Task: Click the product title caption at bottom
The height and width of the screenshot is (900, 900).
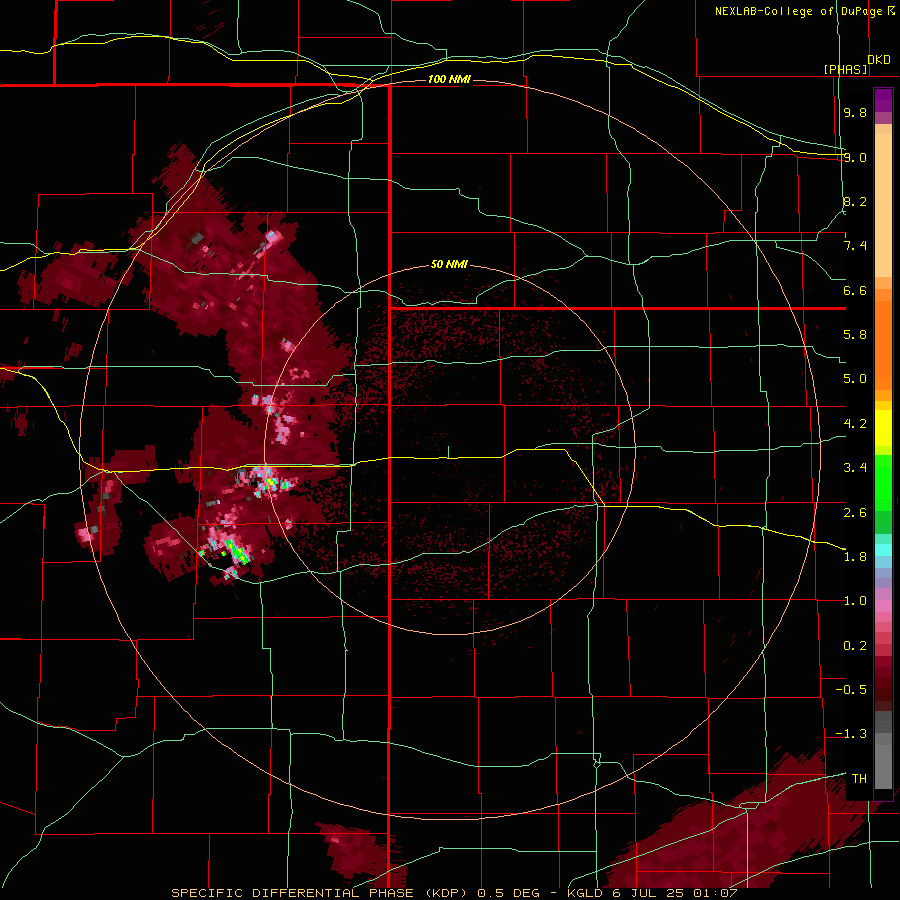Action: [x=454, y=893]
